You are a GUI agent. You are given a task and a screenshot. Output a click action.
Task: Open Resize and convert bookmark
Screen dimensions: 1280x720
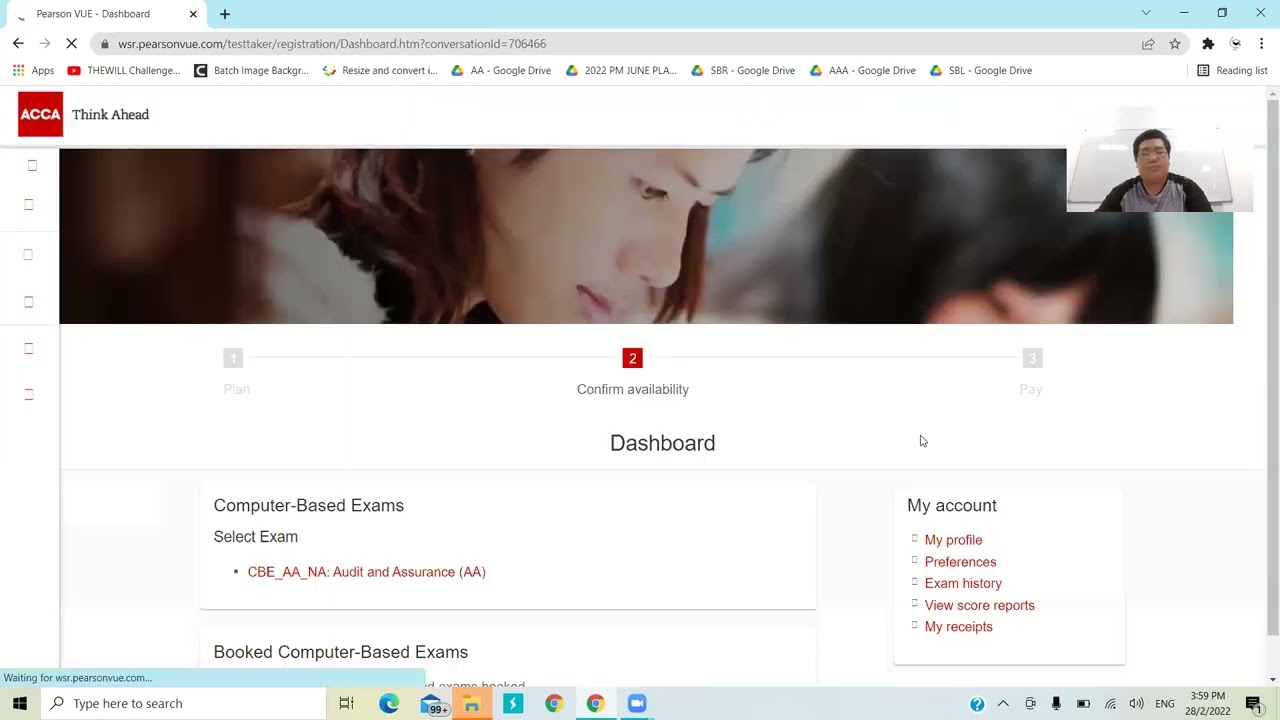pyautogui.click(x=380, y=71)
